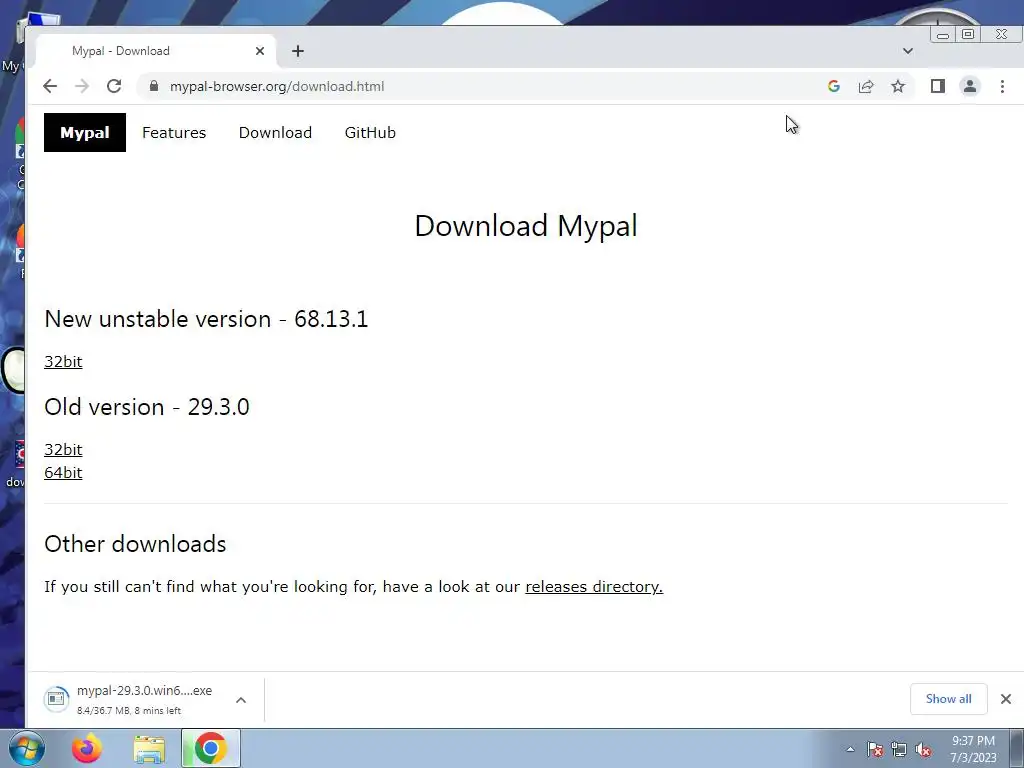Click the Google icon in the address bar
Screen dimensions: 1024x768
click(833, 86)
